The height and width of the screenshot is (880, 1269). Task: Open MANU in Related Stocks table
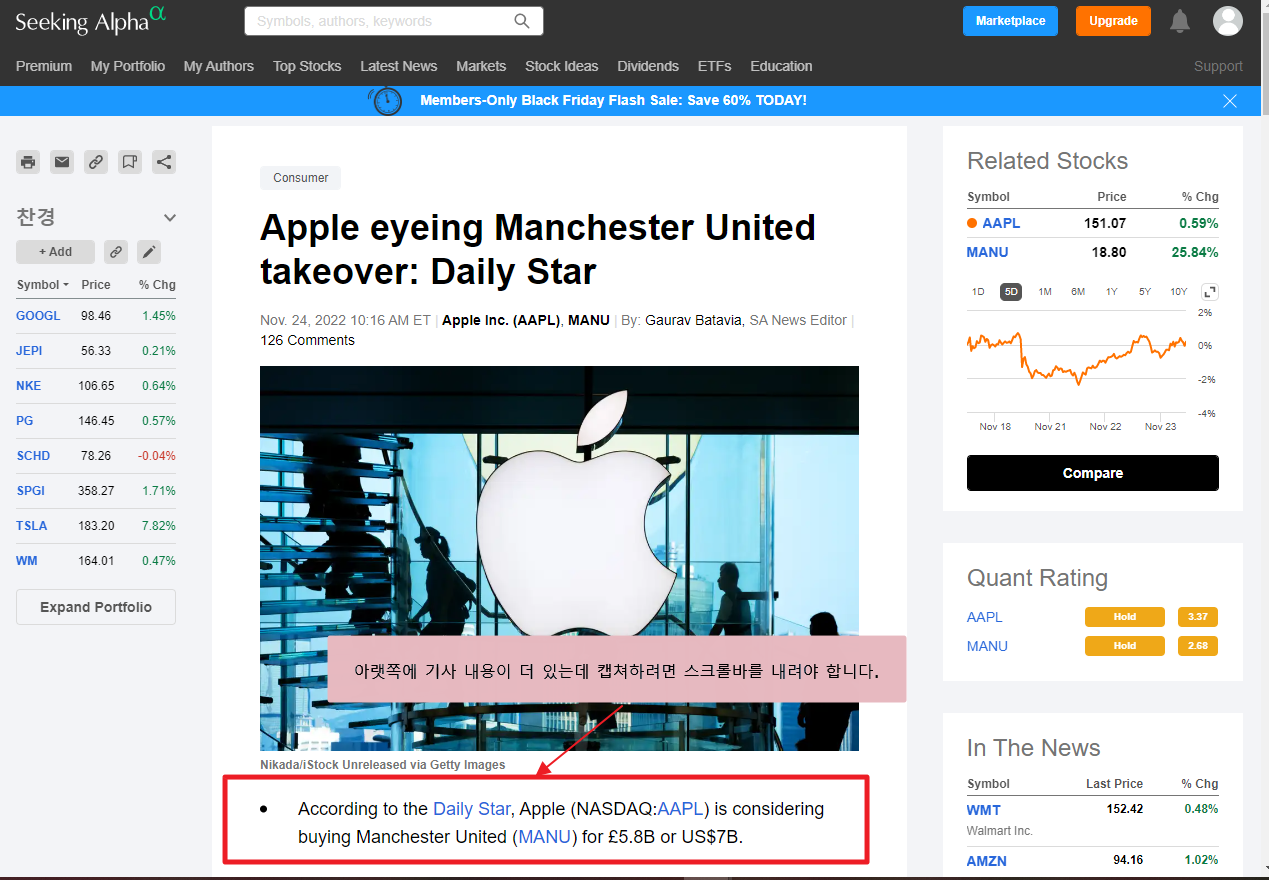pyautogui.click(x=988, y=252)
